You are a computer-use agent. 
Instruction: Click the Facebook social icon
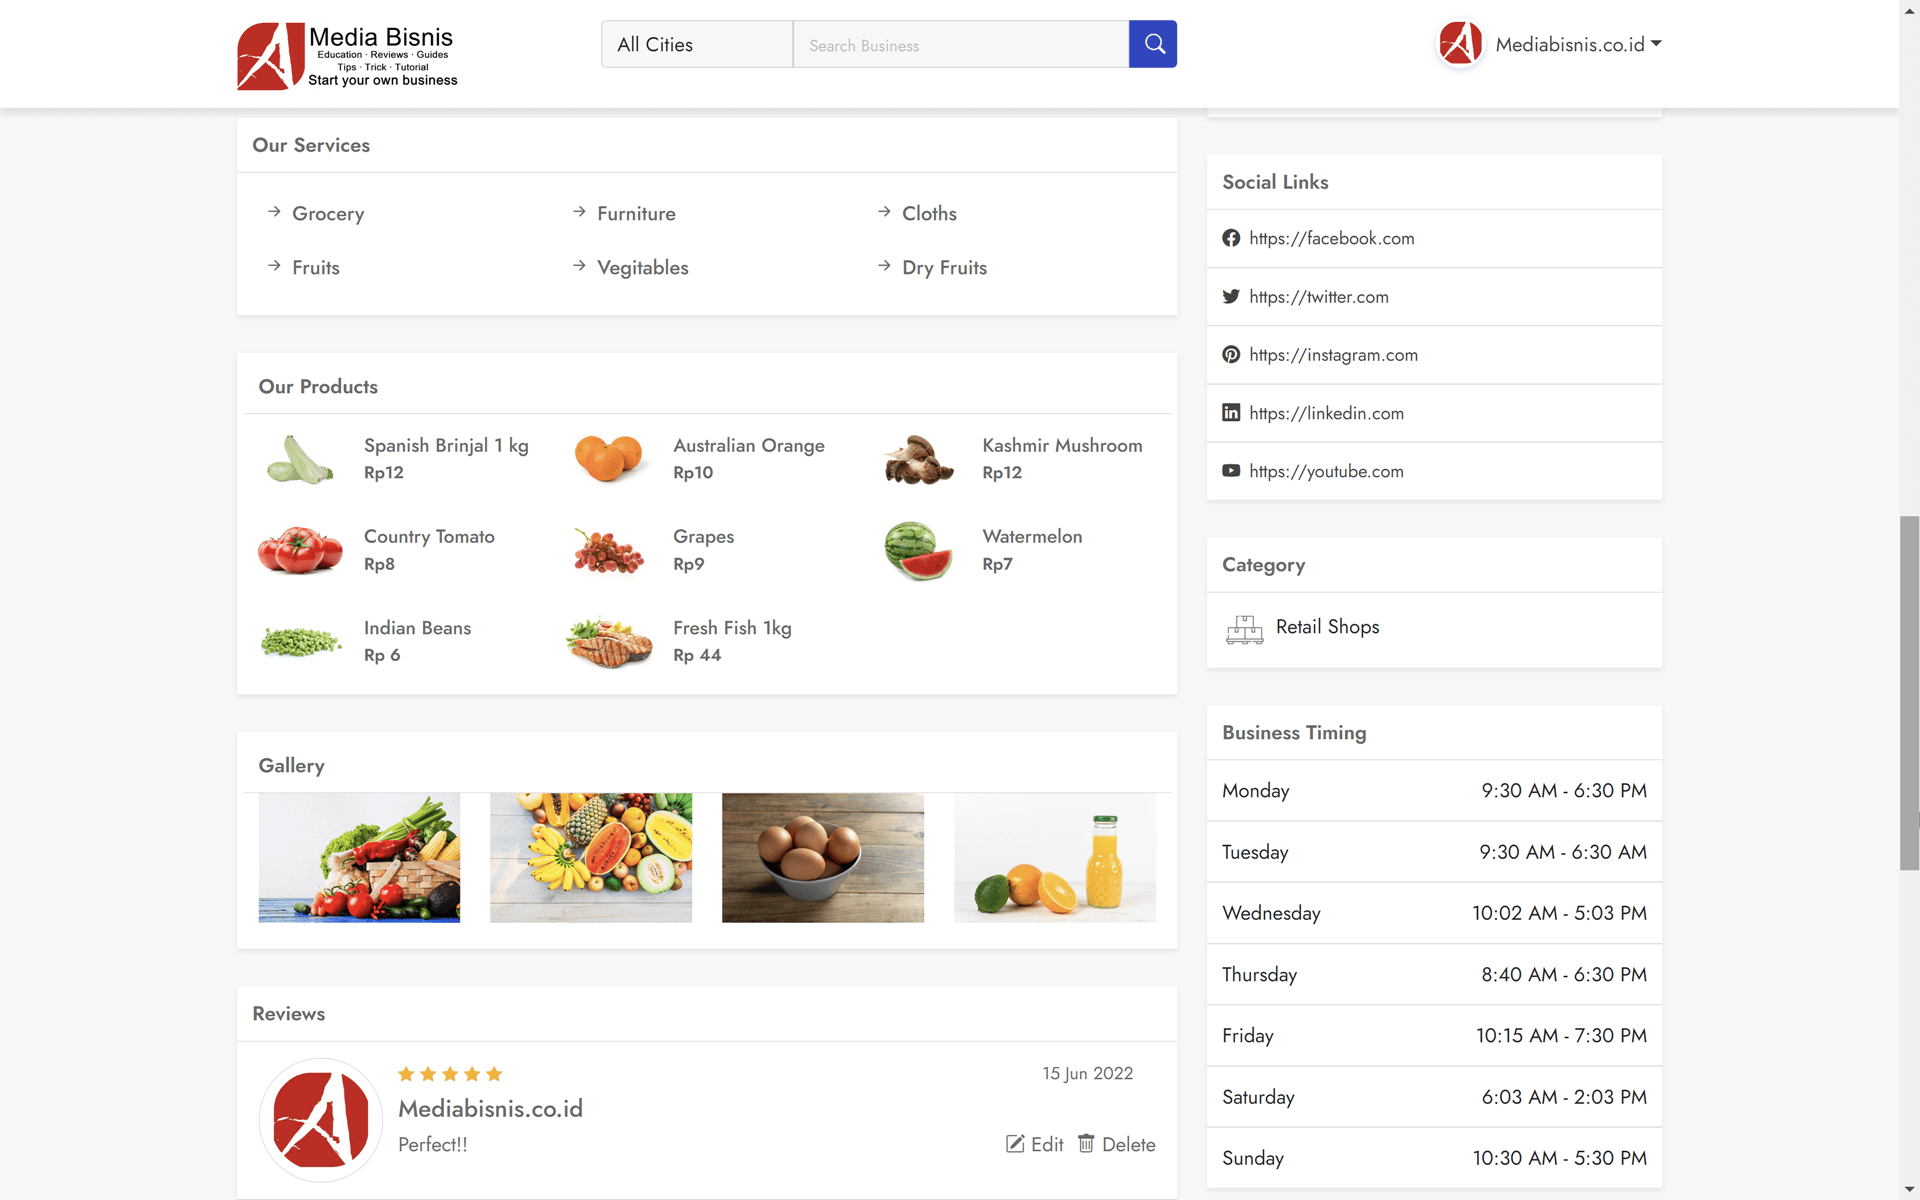pyautogui.click(x=1231, y=238)
